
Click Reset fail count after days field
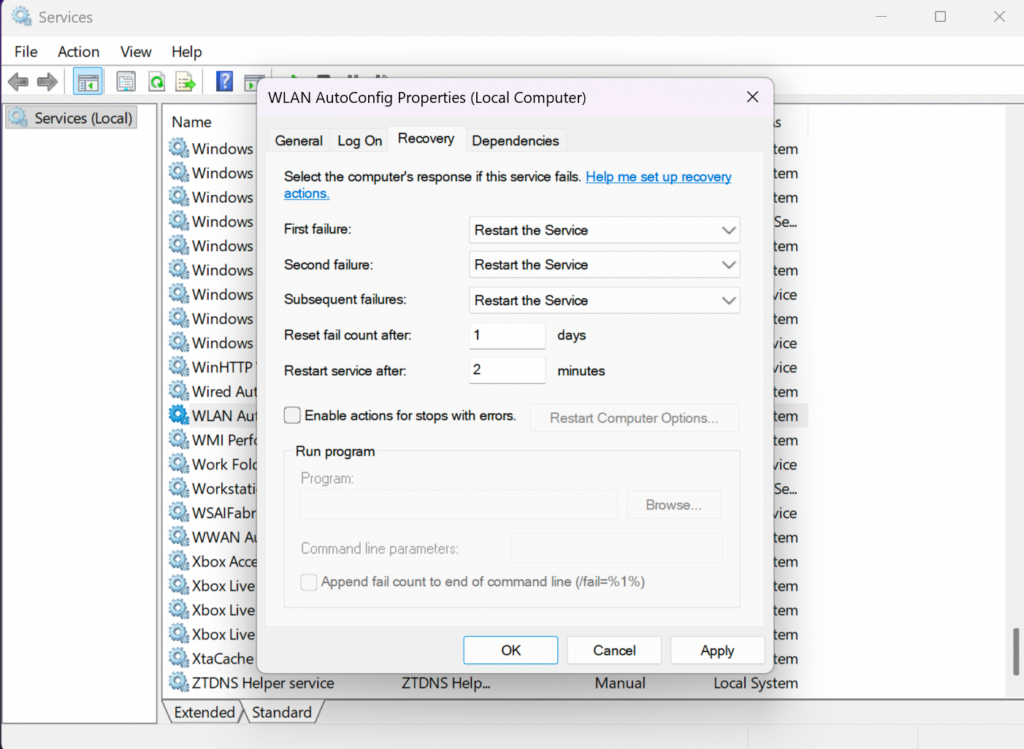(x=507, y=335)
